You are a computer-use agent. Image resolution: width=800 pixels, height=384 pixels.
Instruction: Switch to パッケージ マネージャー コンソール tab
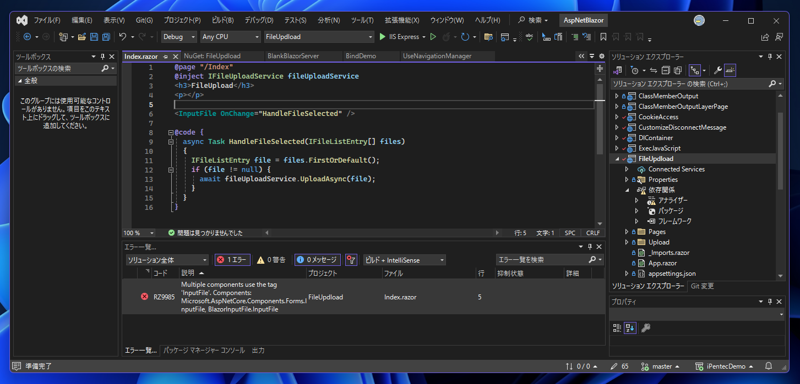point(204,350)
